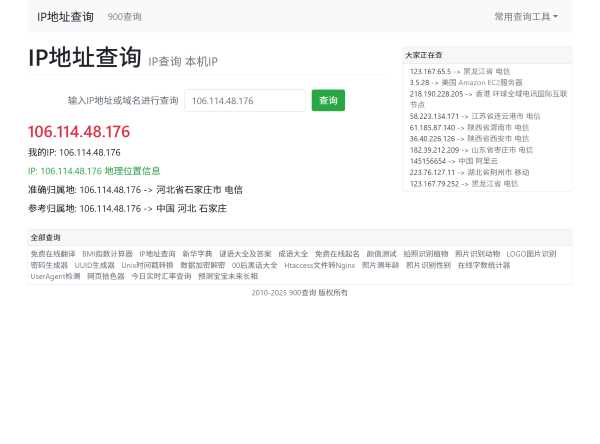Open the 免费在线翻译 tool link
The width and height of the screenshot is (600, 444).
(52, 254)
